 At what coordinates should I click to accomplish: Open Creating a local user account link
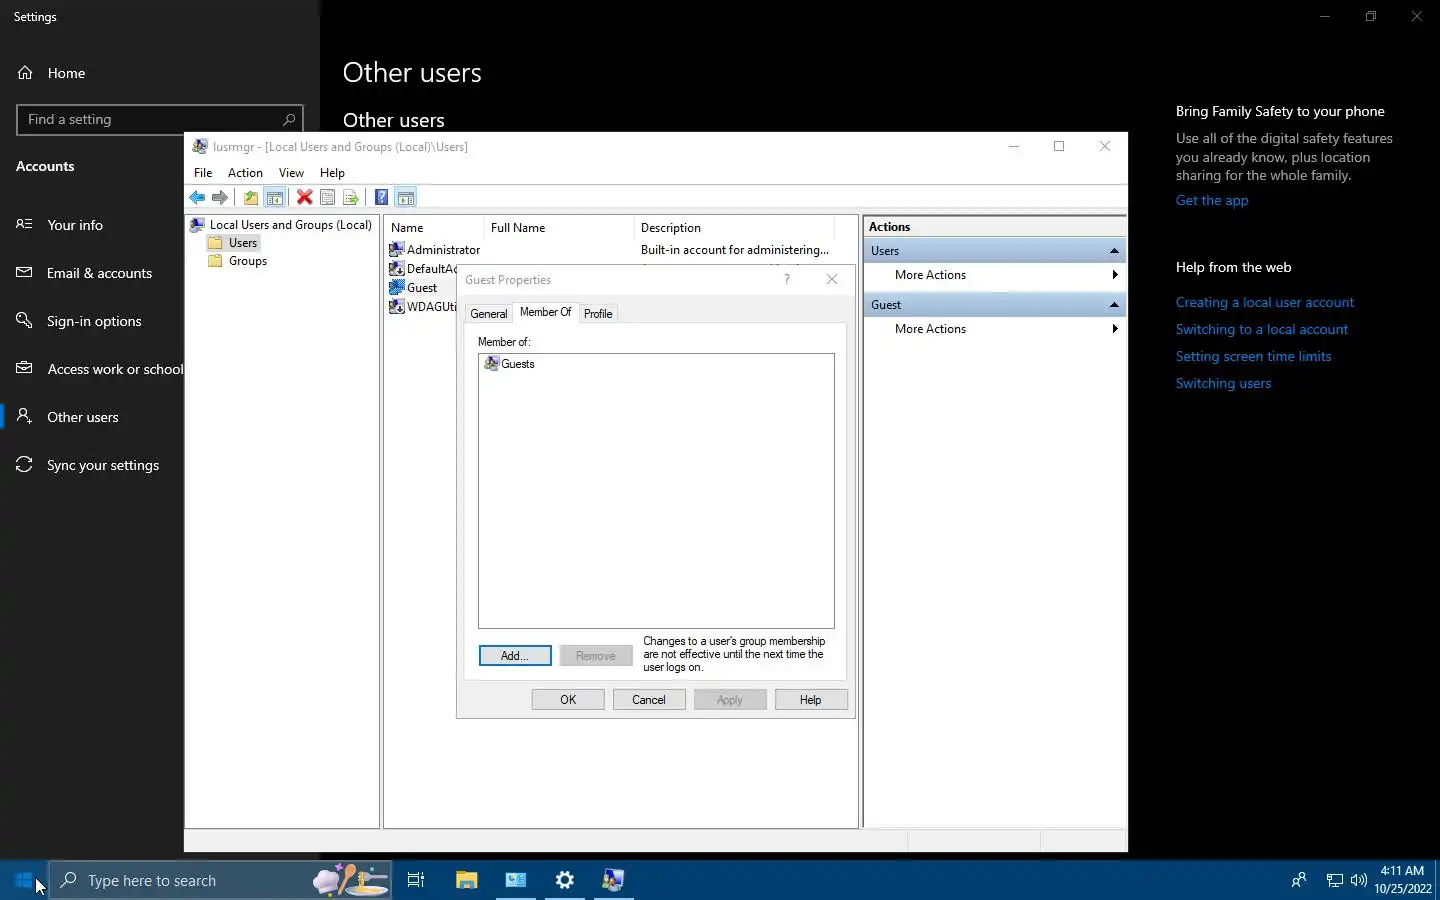1265,302
